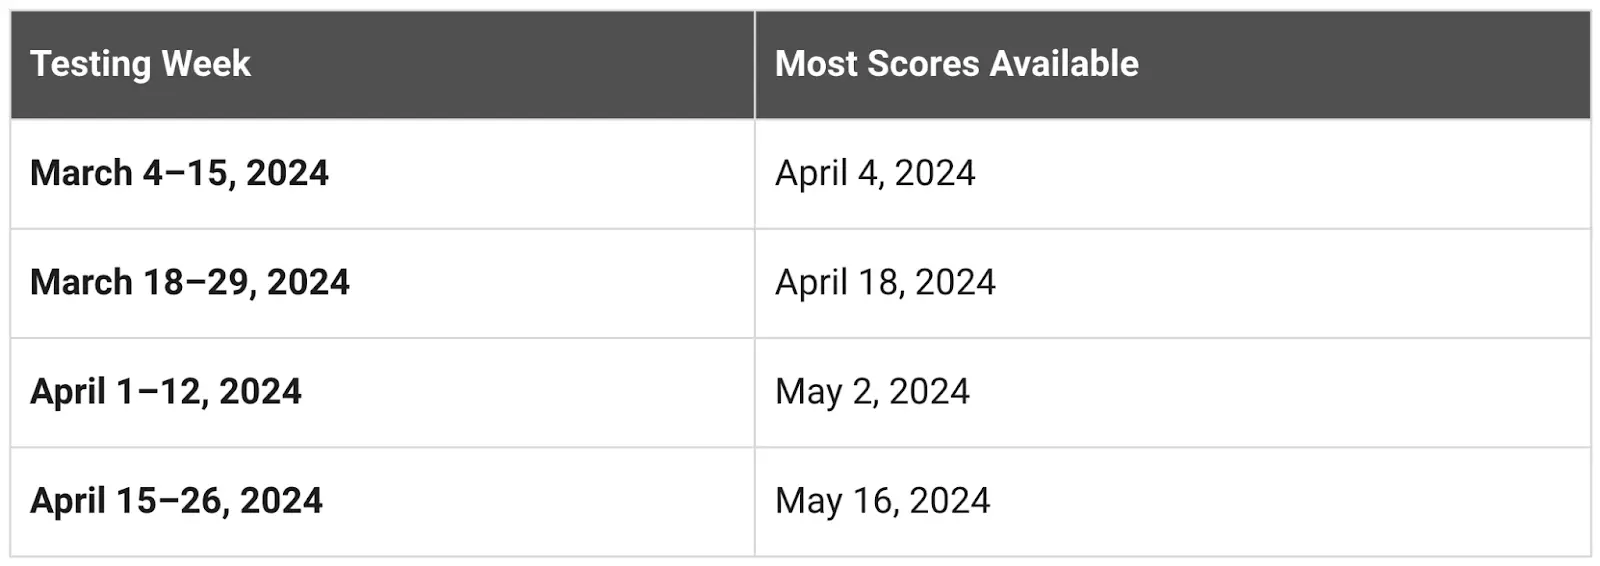Select the April 4, 2024 score date cell

click(x=875, y=173)
